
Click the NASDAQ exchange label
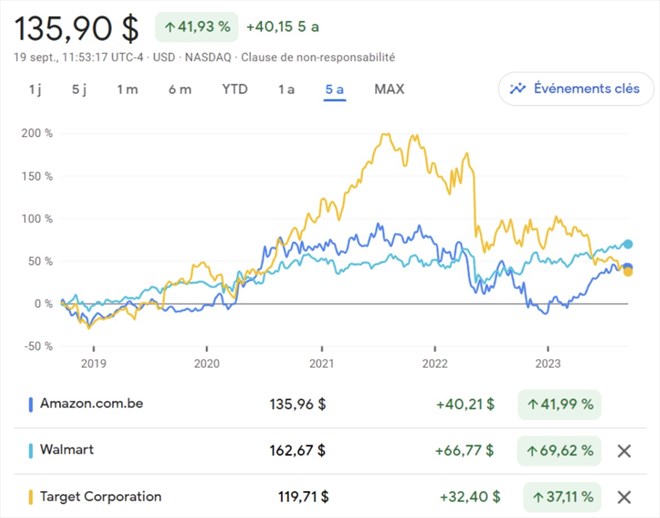pyautogui.click(x=208, y=57)
